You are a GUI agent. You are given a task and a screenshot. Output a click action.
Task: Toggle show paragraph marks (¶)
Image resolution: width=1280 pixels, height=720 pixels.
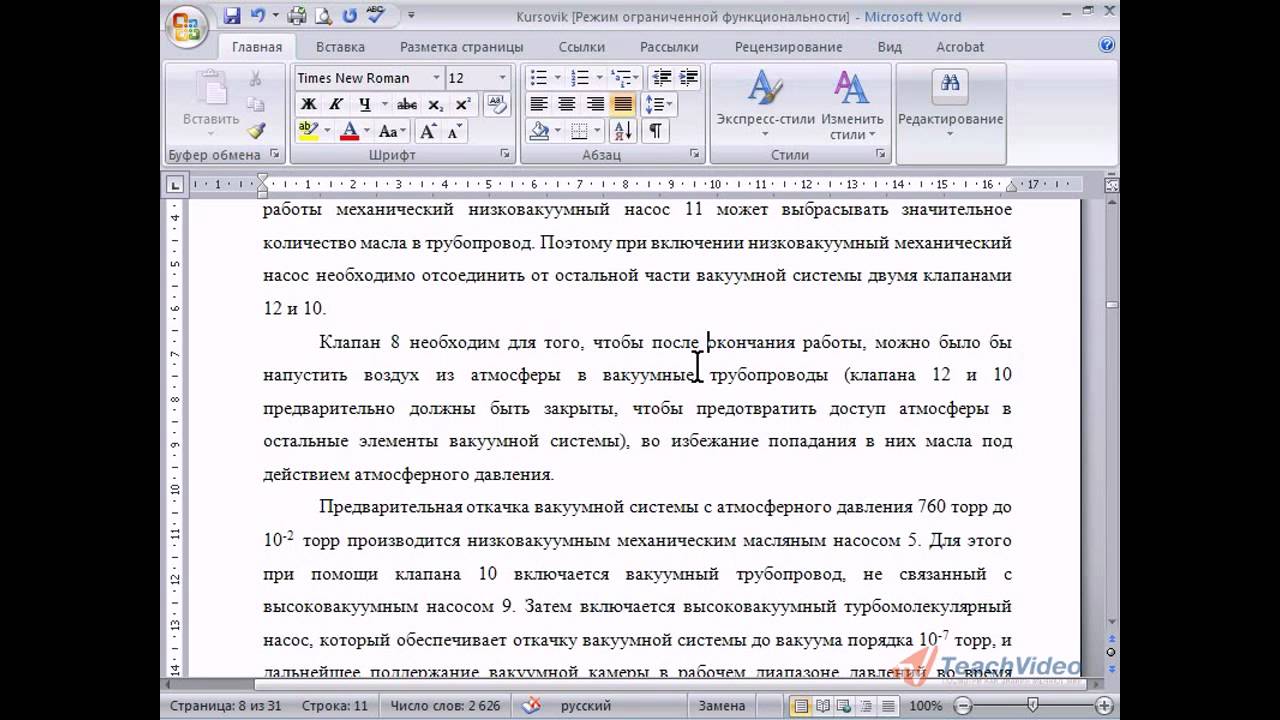pyautogui.click(x=655, y=131)
